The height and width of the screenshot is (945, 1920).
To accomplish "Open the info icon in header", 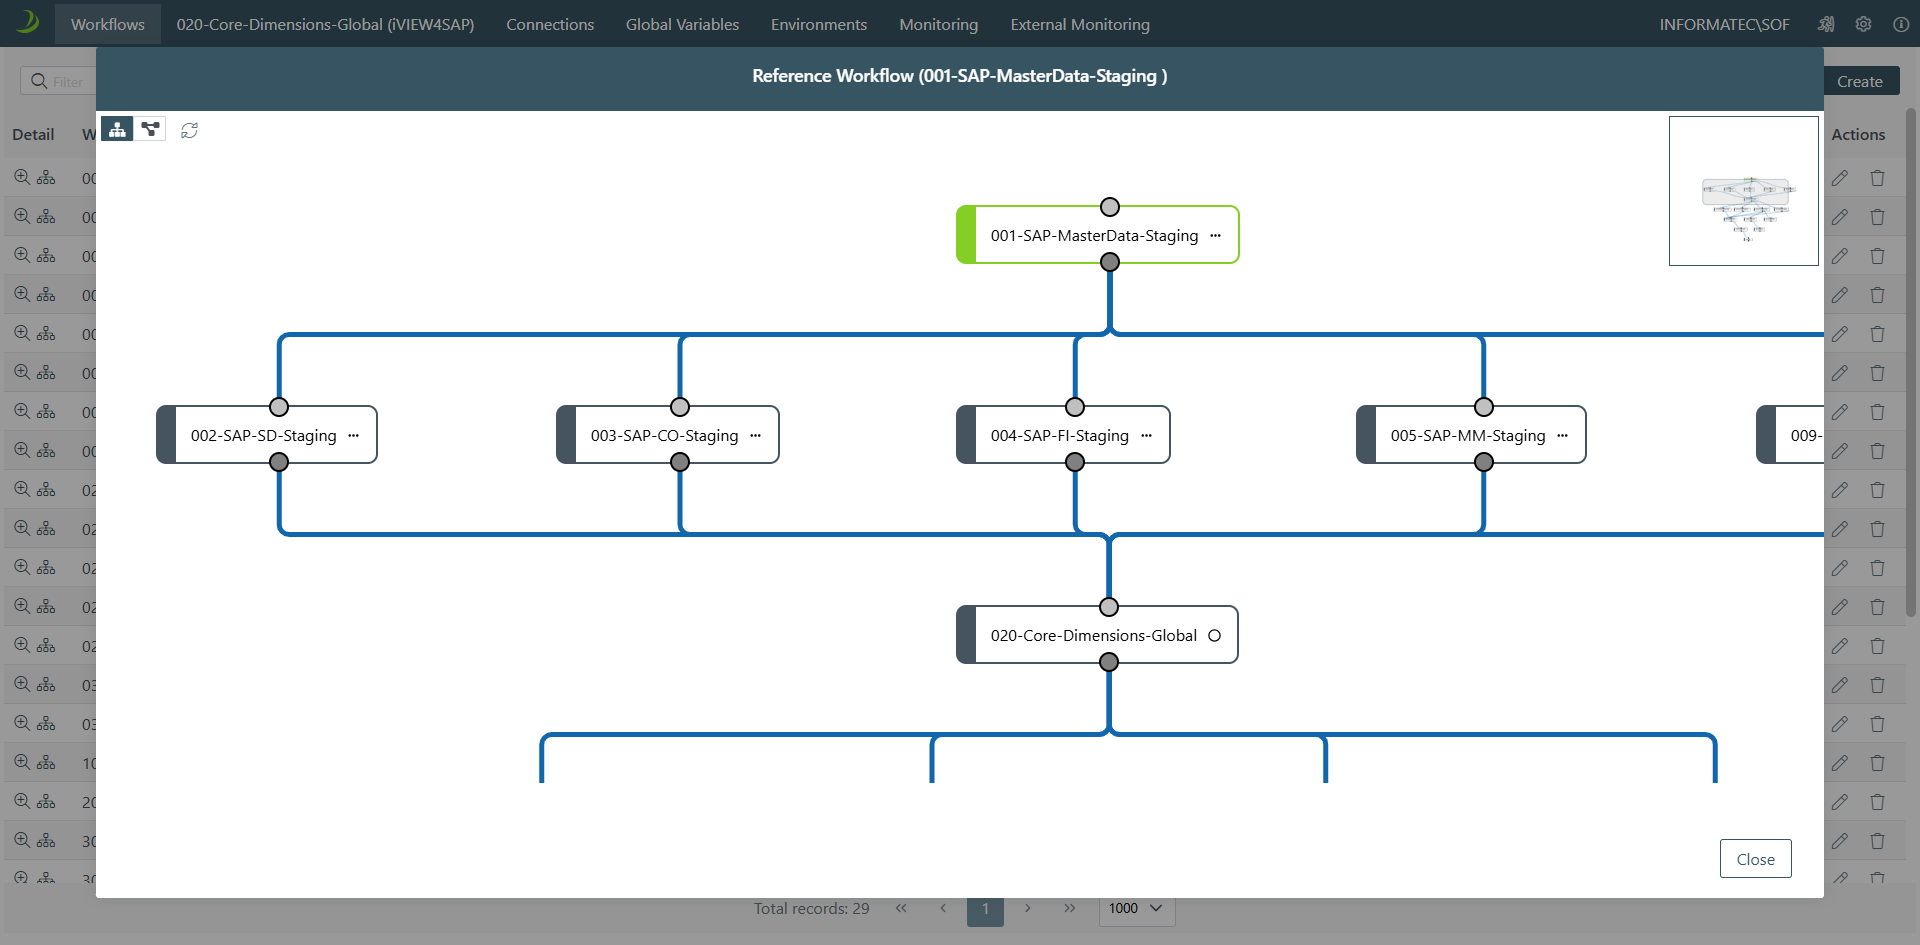I will tap(1900, 24).
